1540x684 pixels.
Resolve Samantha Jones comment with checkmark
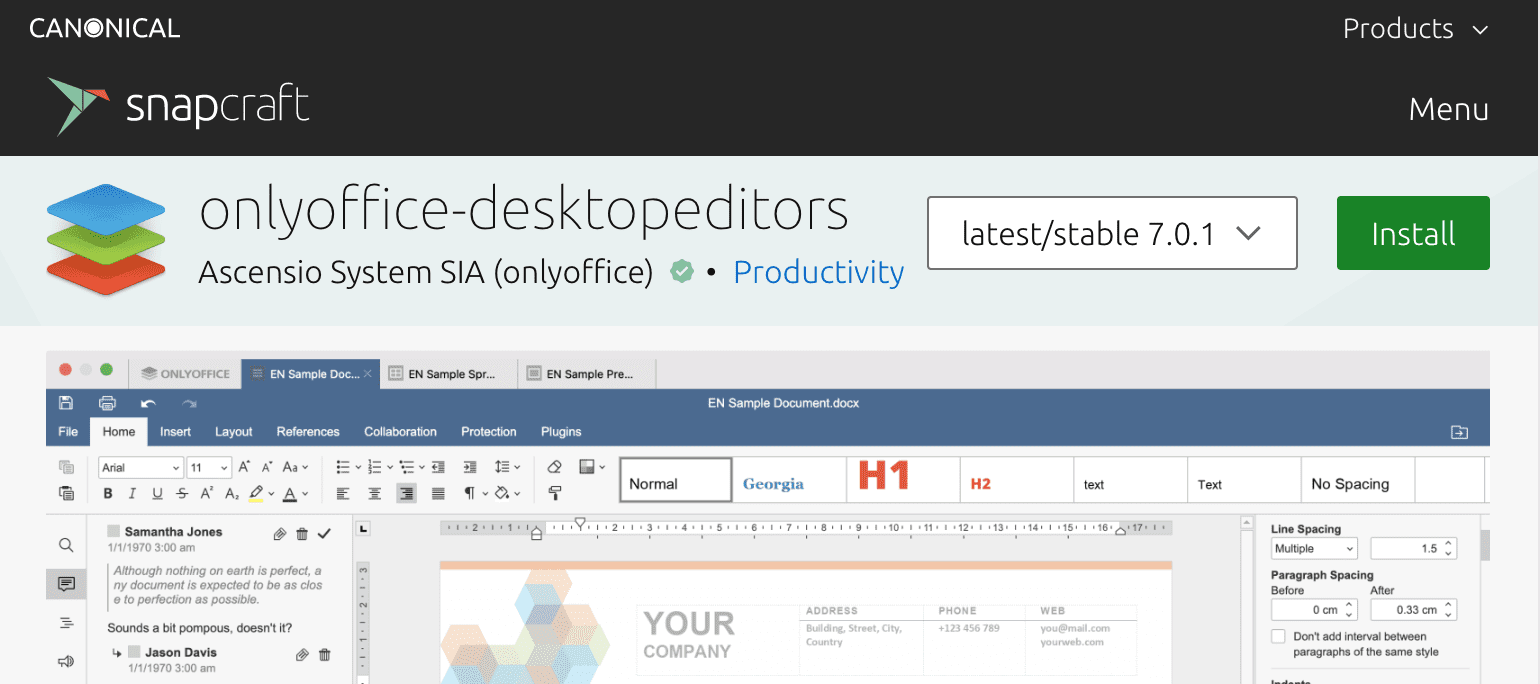point(324,534)
